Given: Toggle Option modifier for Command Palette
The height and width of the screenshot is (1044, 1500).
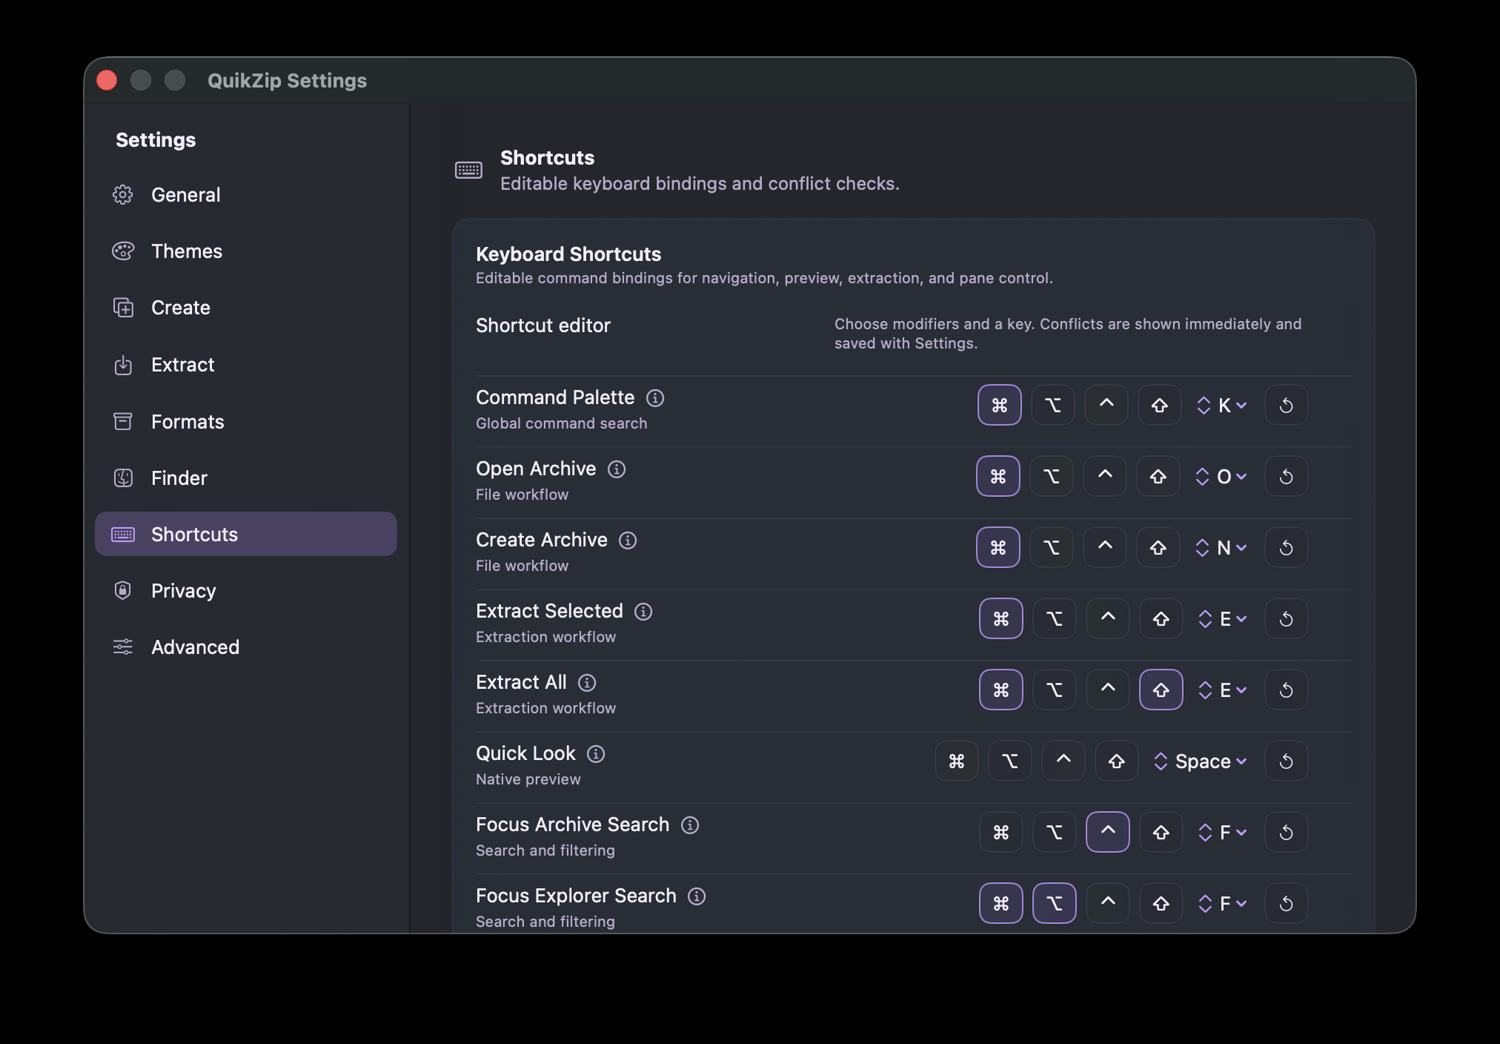Looking at the screenshot, I should click(x=1053, y=405).
